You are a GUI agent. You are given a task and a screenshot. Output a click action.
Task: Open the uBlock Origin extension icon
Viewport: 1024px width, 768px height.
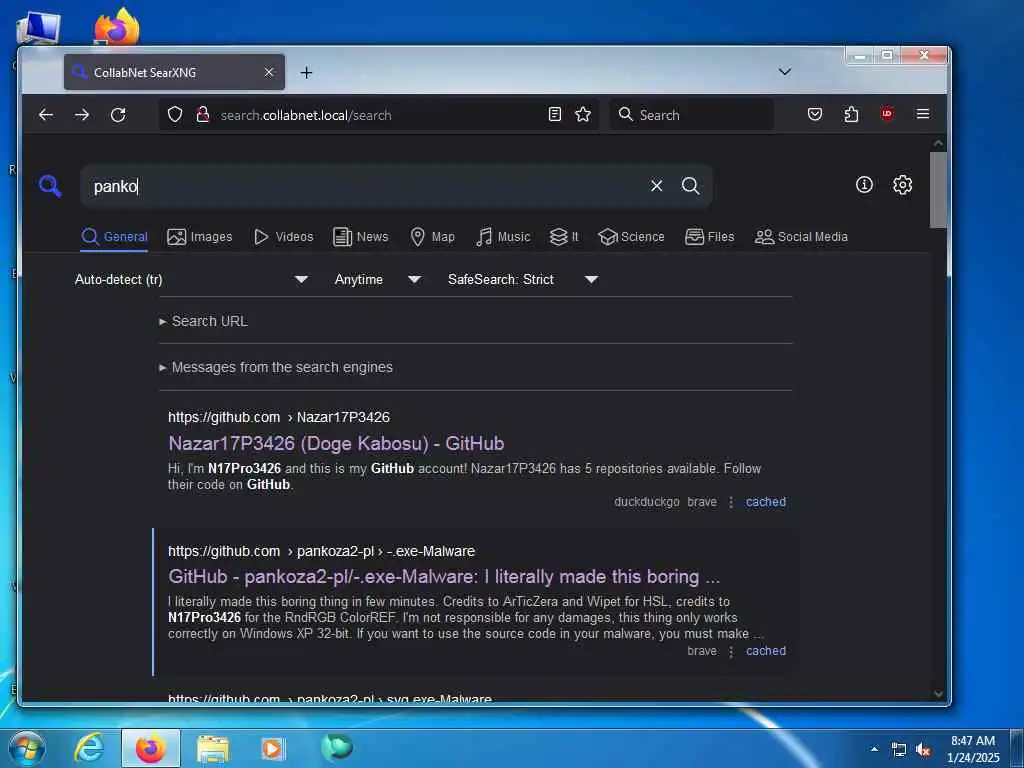tap(887, 114)
